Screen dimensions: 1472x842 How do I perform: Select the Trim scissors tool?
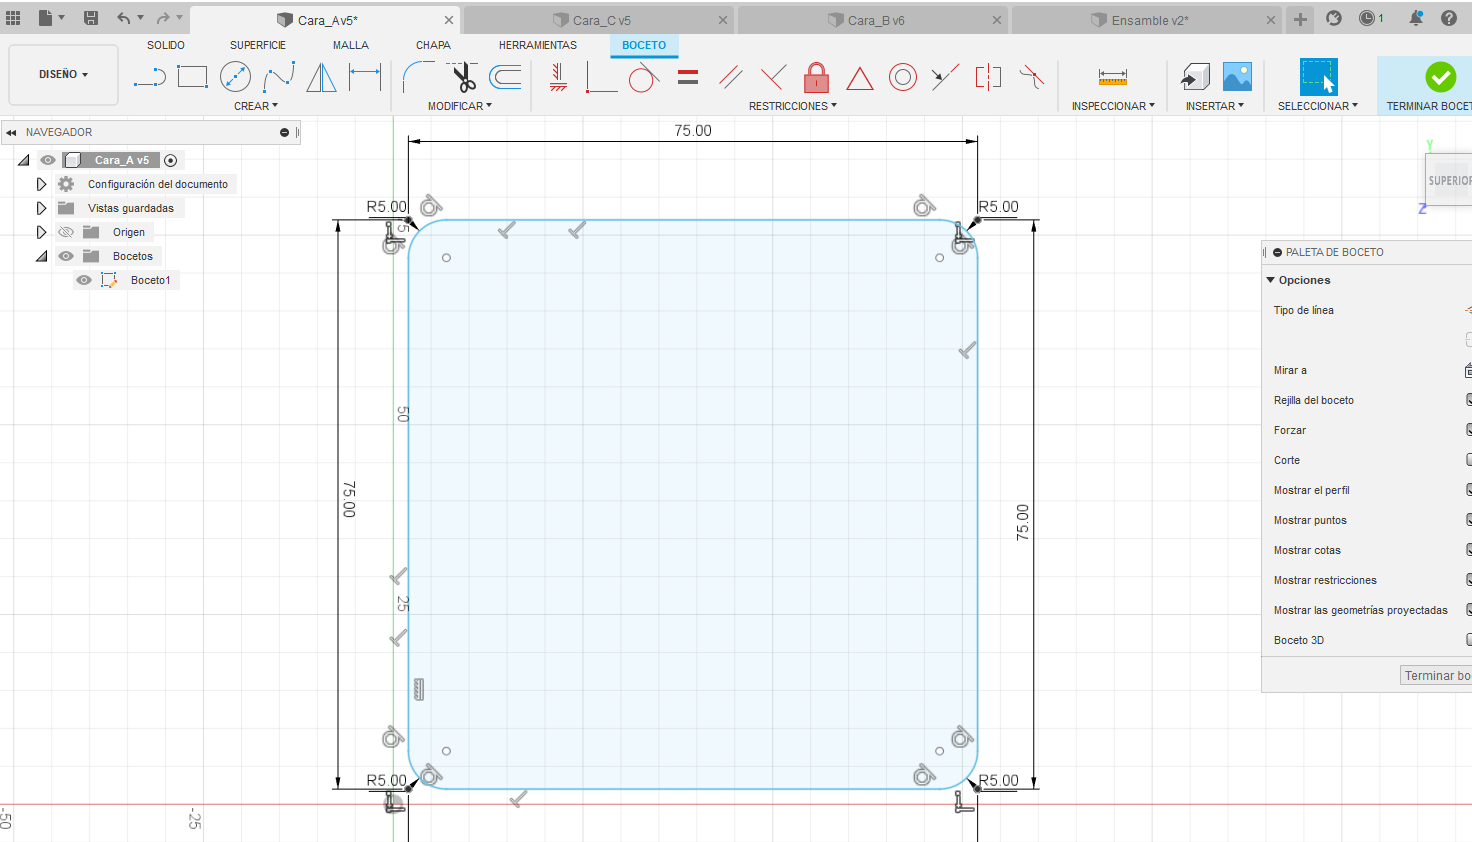(x=462, y=77)
